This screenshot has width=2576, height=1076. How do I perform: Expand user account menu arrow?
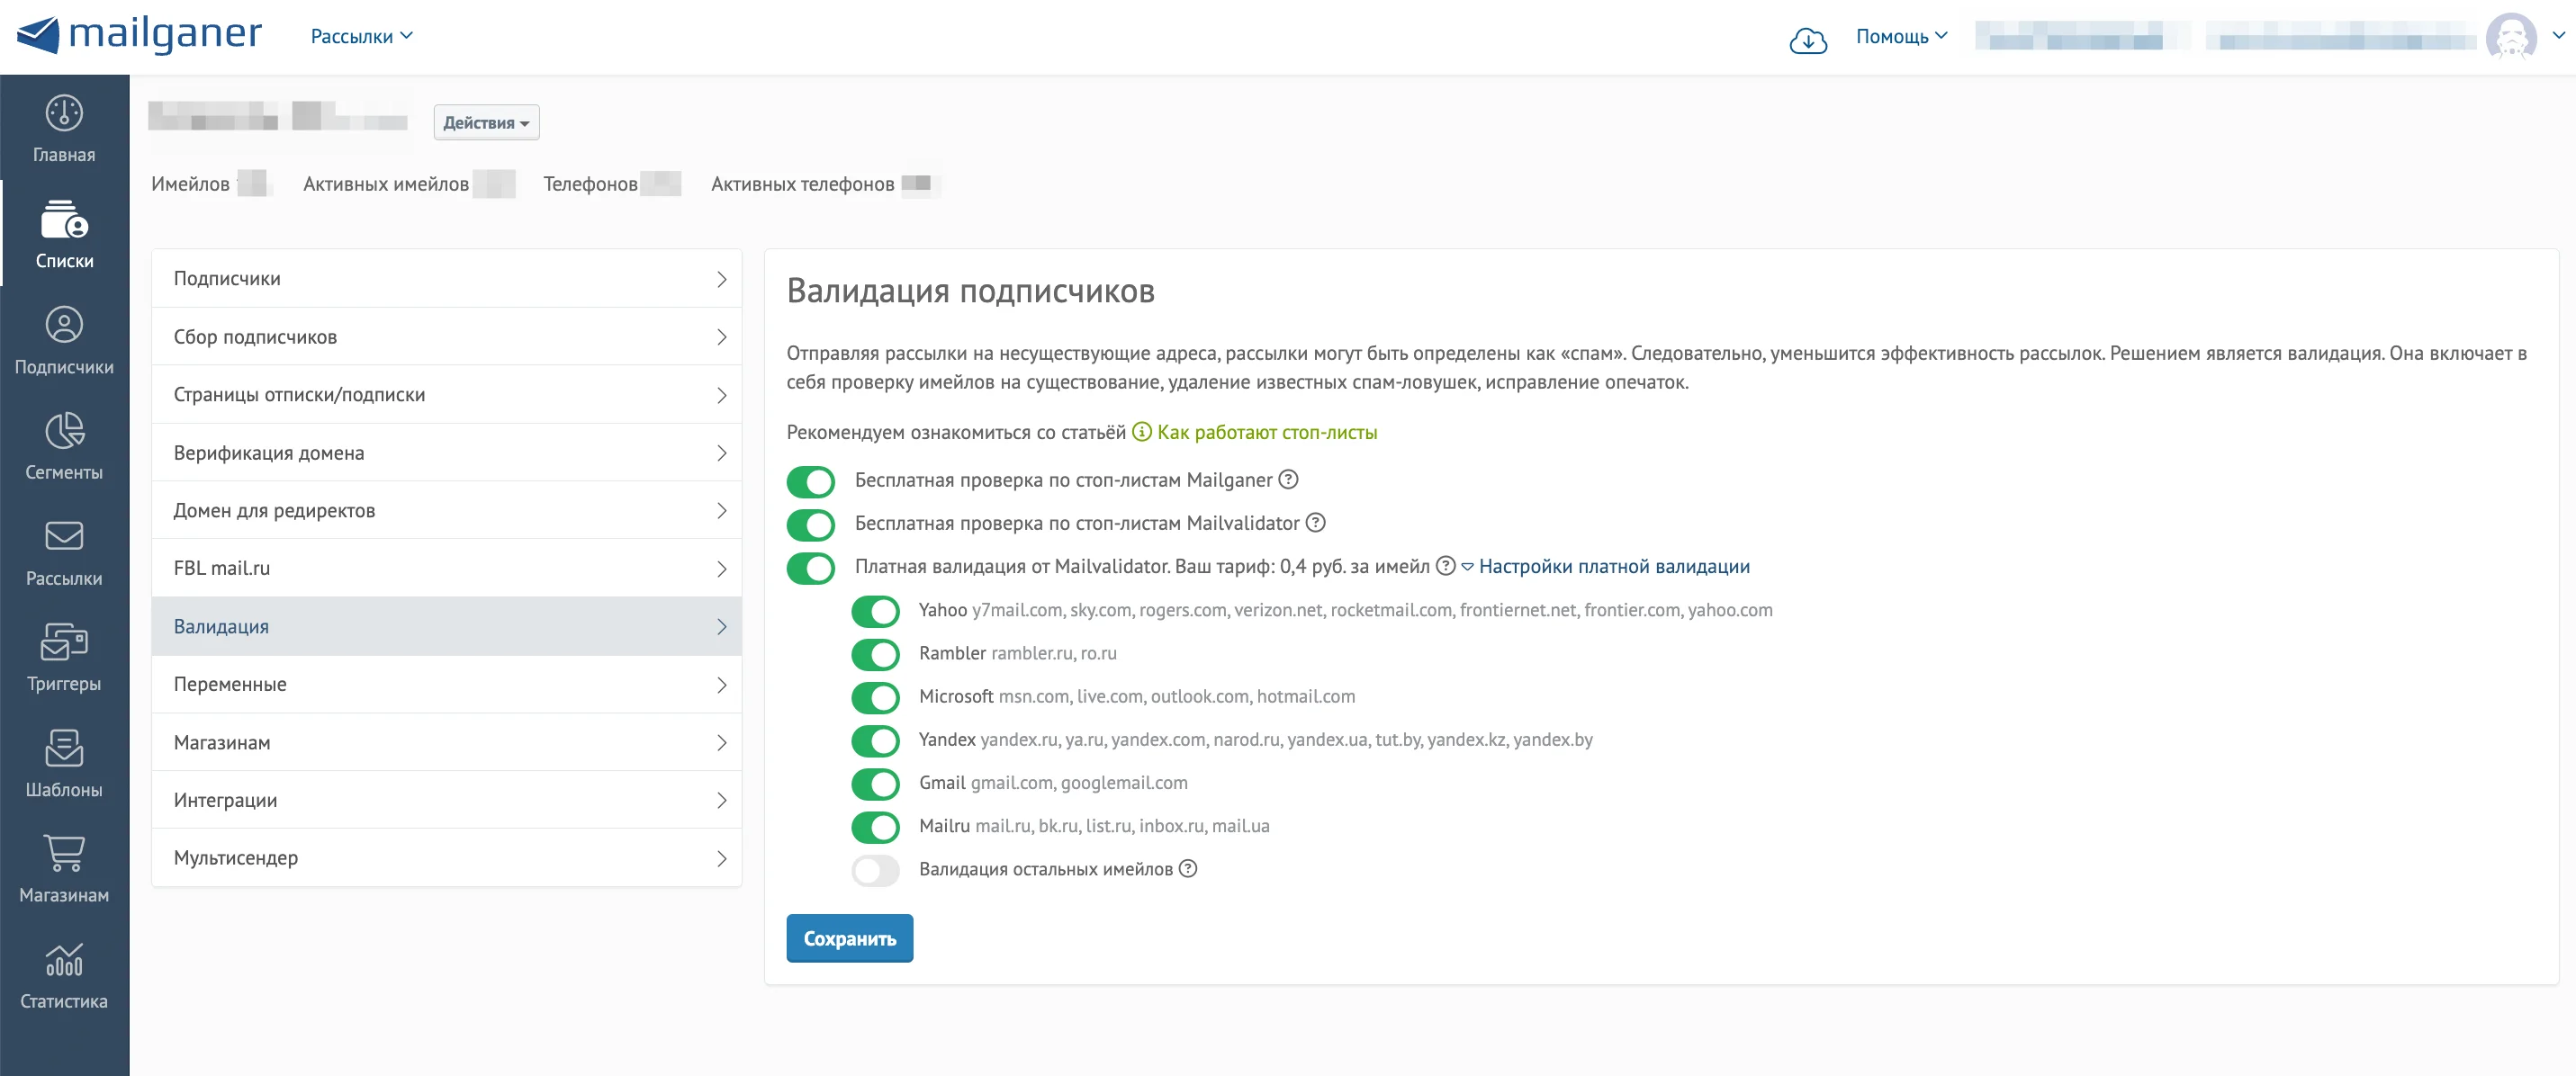(2558, 35)
